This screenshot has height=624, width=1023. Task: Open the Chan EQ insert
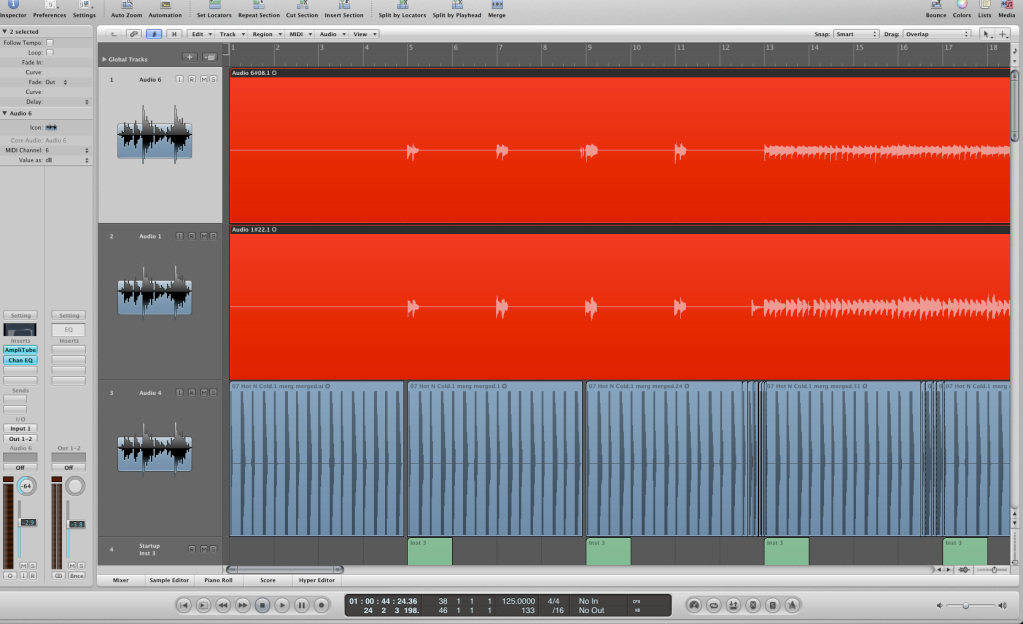click(x=20, y=360)
